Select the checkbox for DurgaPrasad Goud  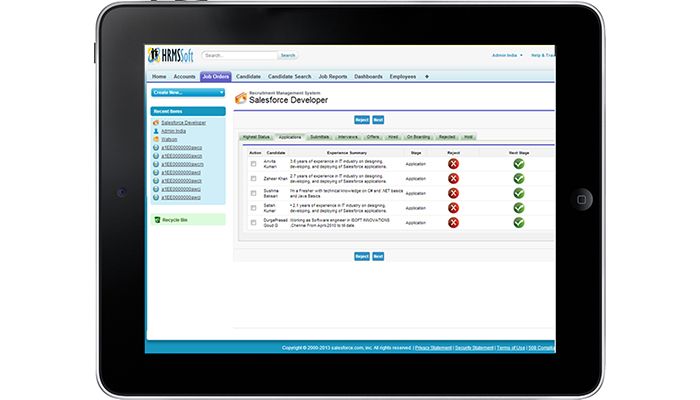254,223
